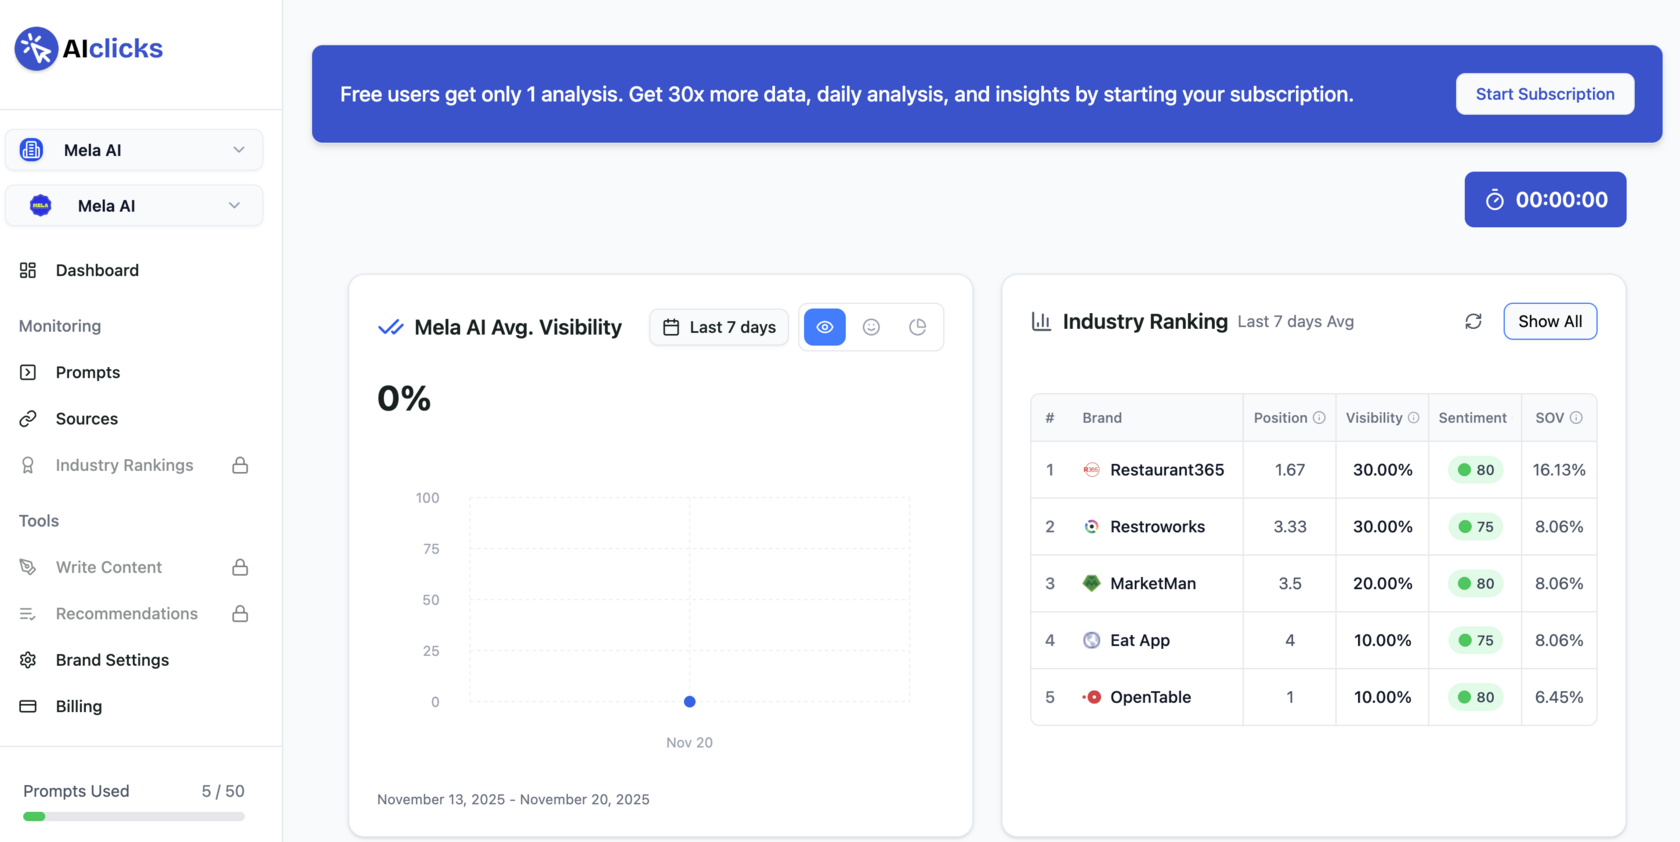Open the Last 7 days date picker
Screen dimensions: 1680x842
tap(719, 327)
